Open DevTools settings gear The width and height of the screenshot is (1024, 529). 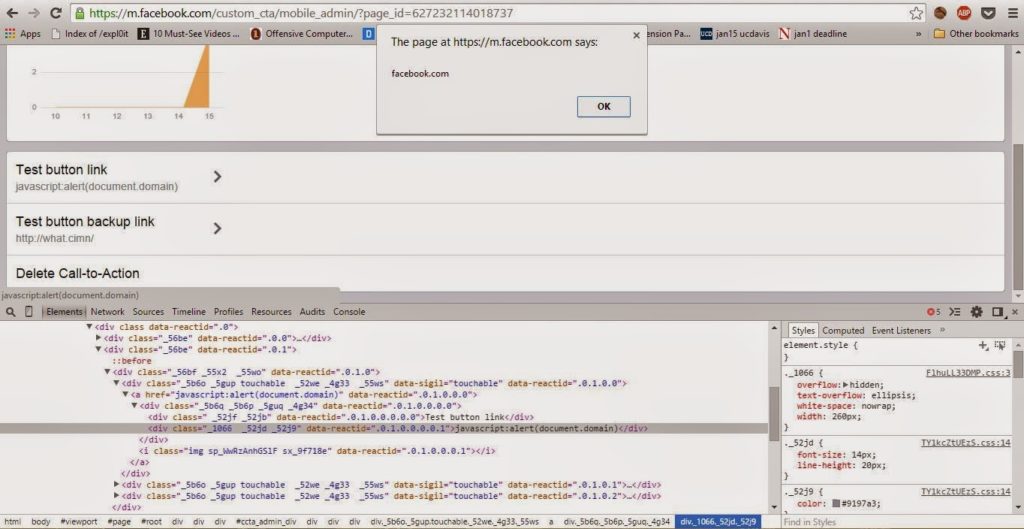pyautogui.click(x=976, y=312)
